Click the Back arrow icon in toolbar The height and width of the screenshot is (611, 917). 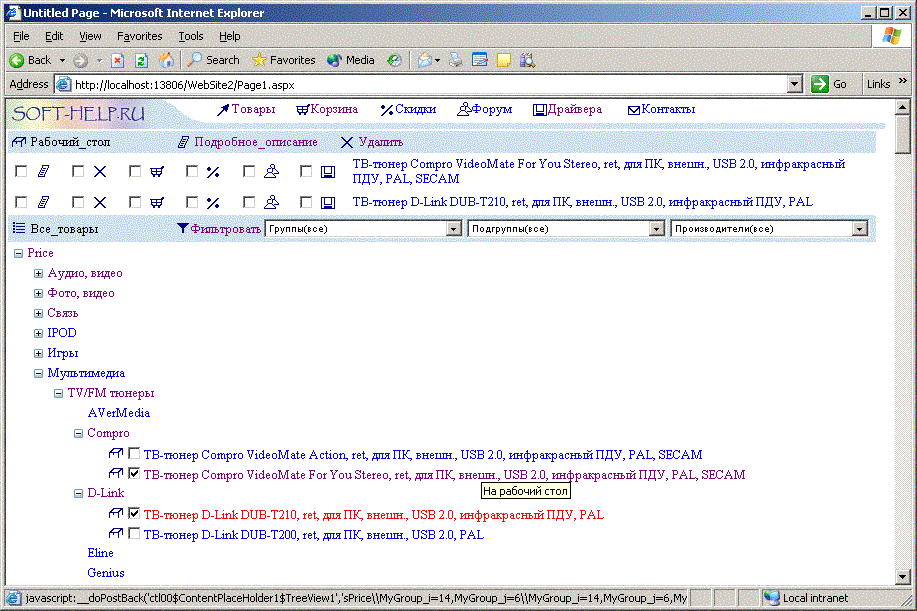click(x=17, y=60)
